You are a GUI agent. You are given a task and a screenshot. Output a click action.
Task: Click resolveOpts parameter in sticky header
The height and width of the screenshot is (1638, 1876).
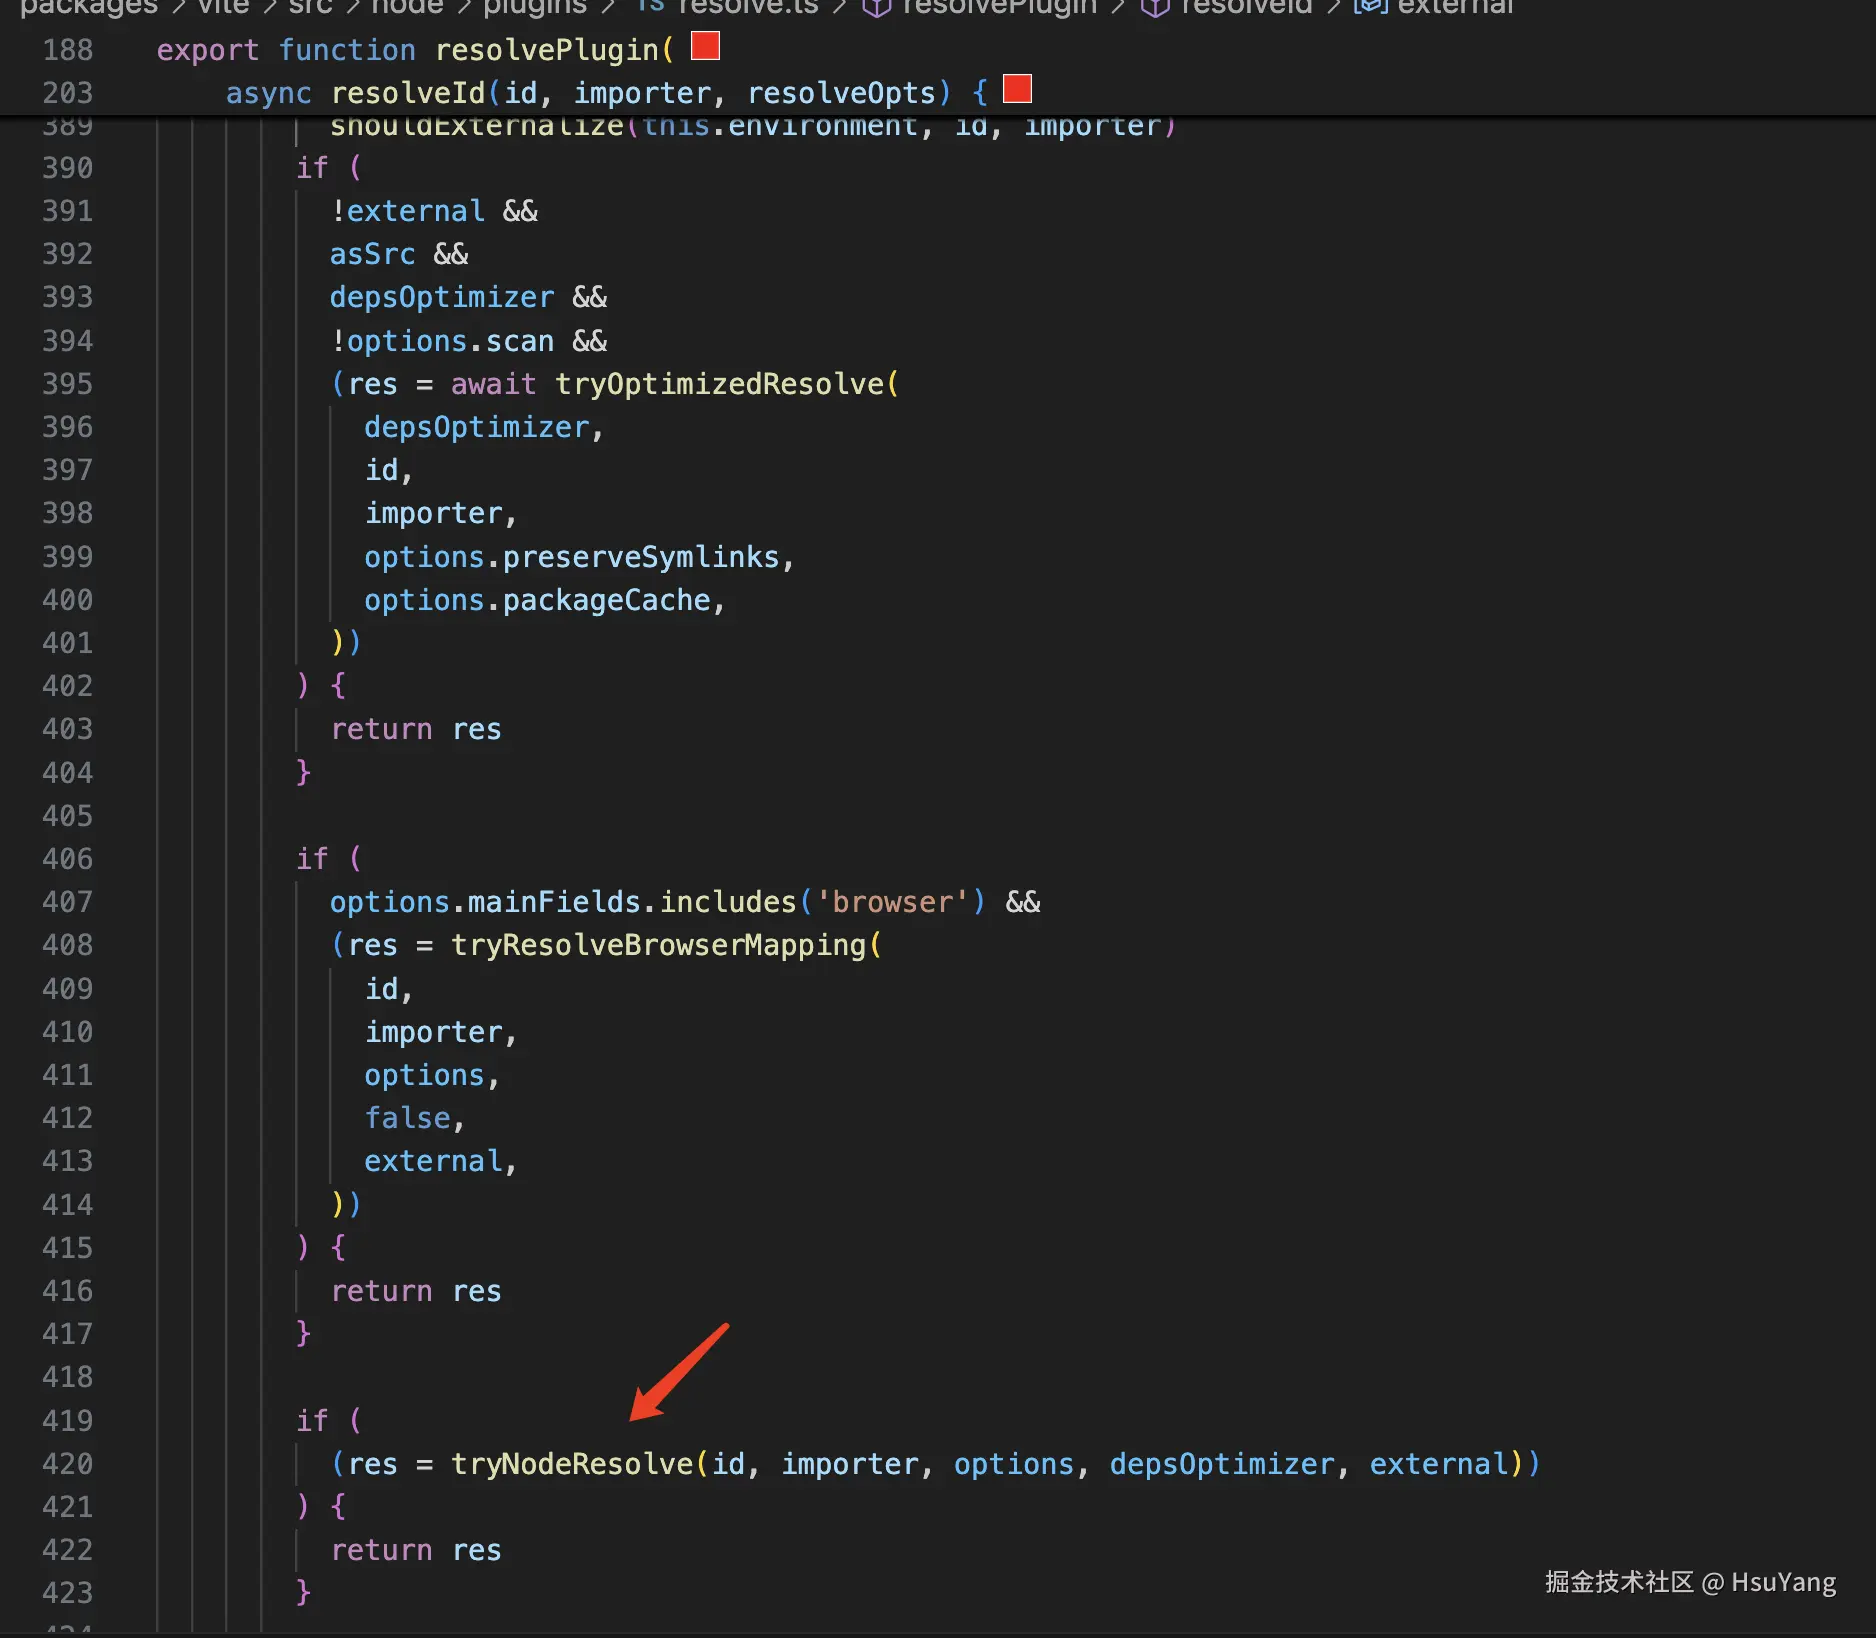coord(841,93)
